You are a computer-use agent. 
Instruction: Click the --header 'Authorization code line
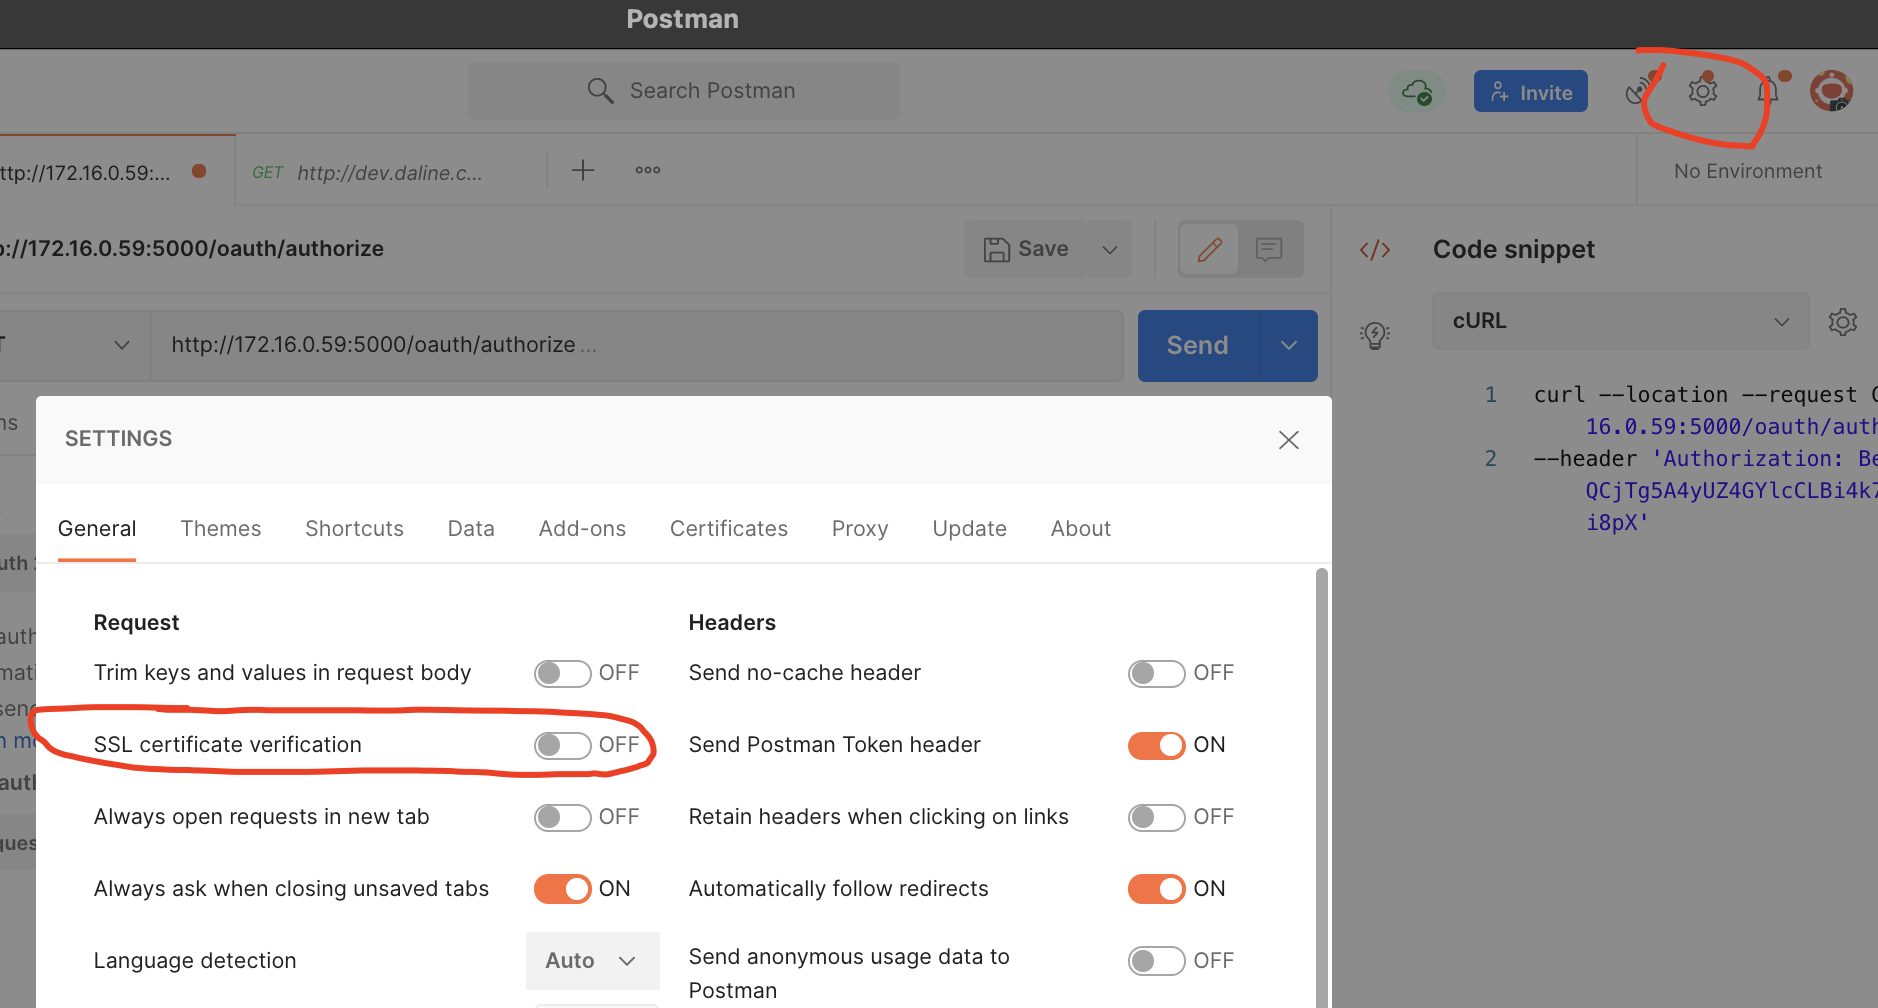(x=1705, y=459)
